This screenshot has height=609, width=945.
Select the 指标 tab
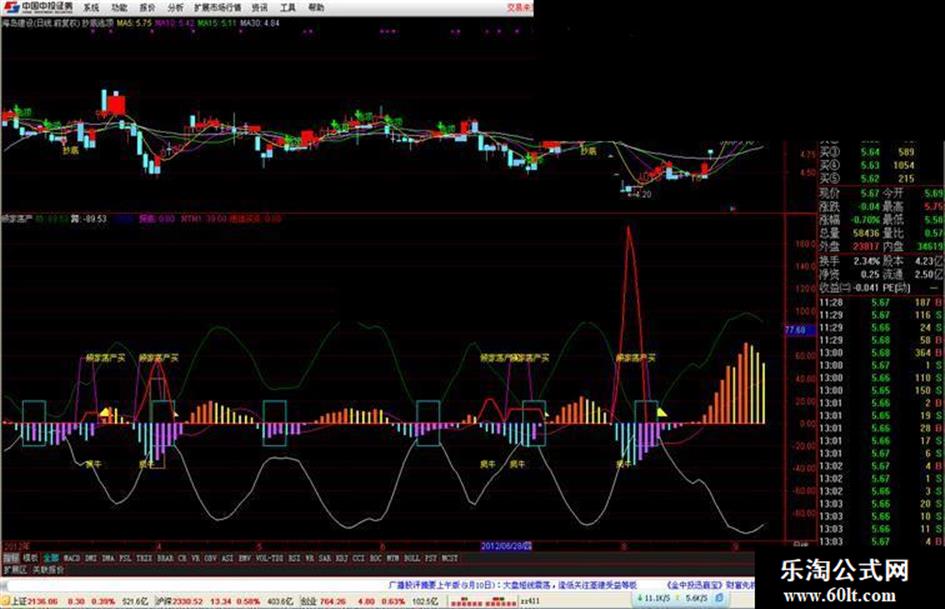tap(11, 558)
